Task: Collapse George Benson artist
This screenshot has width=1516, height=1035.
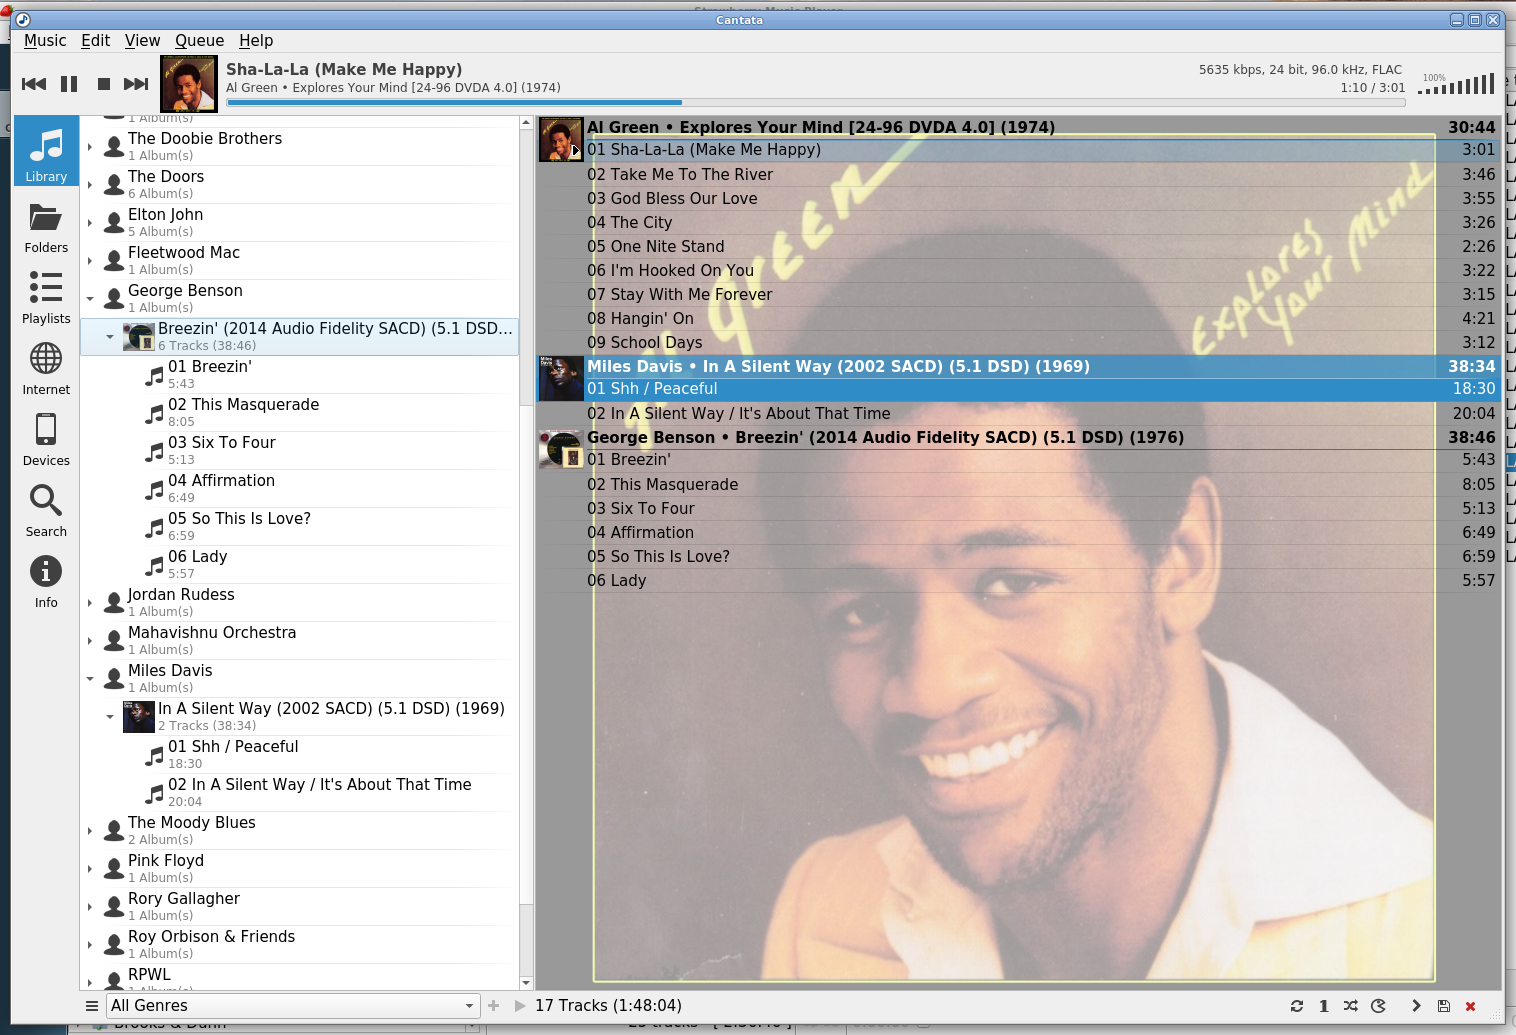Action: (90, 299)
